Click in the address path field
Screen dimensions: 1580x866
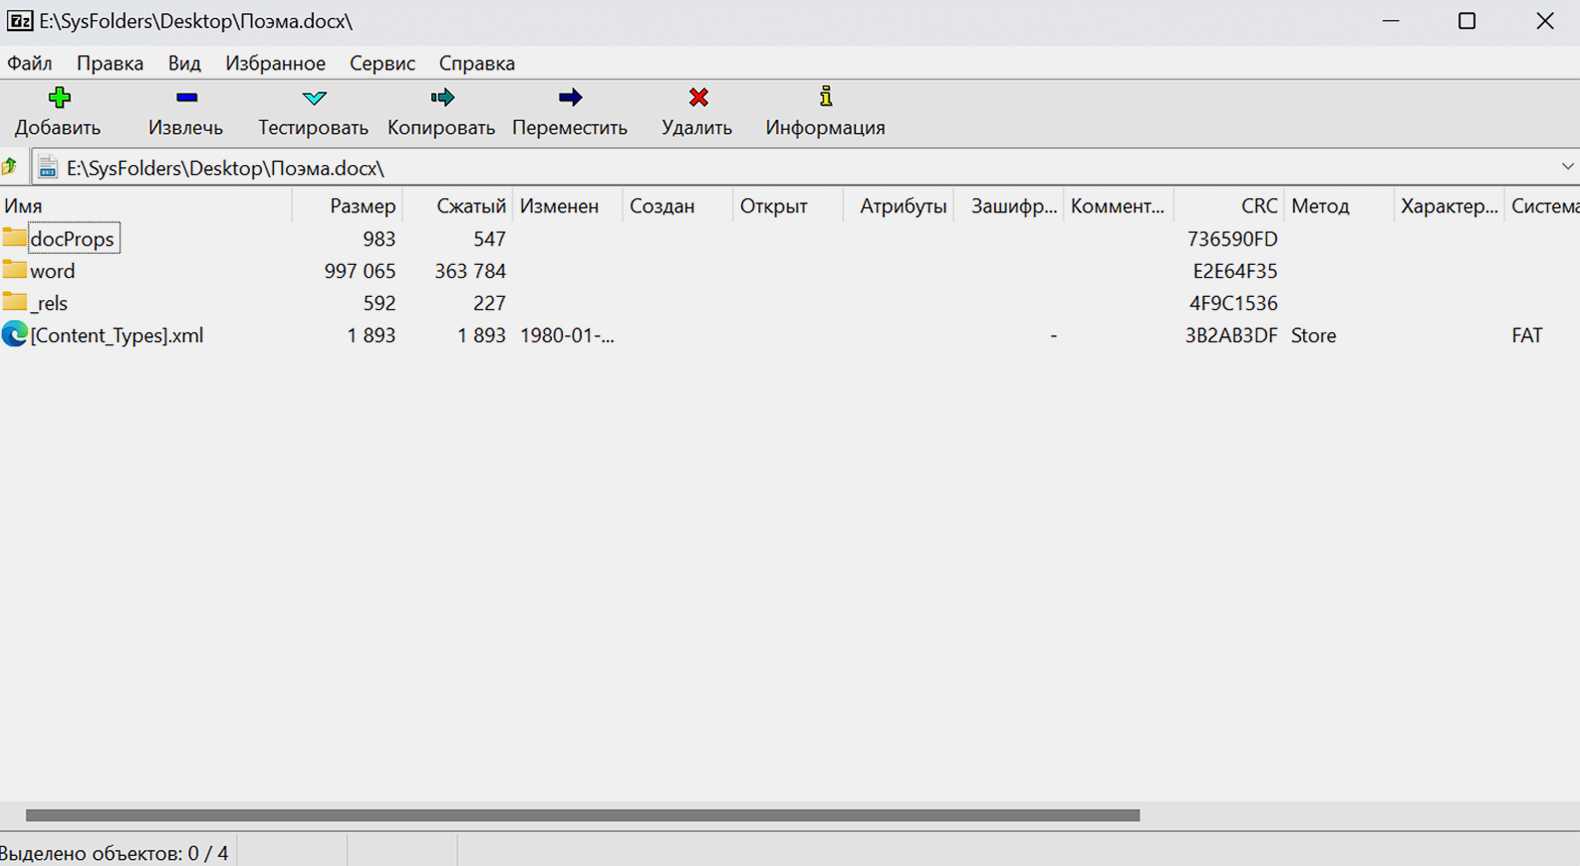pyautogui.click(x=700, y=168)
